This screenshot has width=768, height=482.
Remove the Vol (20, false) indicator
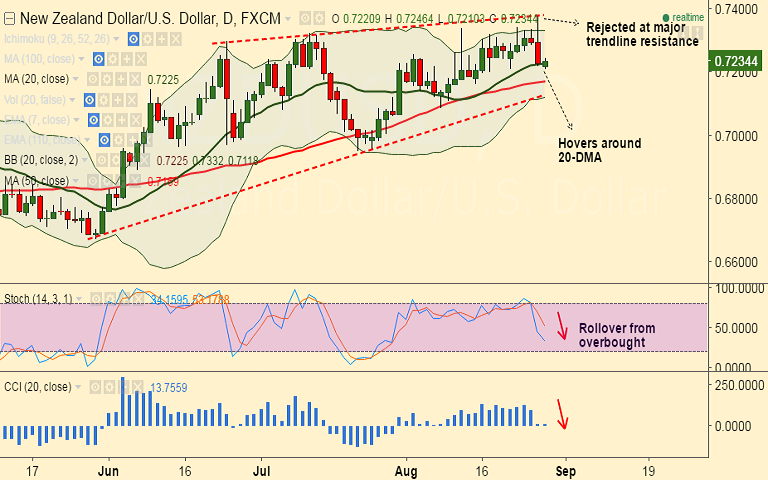coord(131,100)
